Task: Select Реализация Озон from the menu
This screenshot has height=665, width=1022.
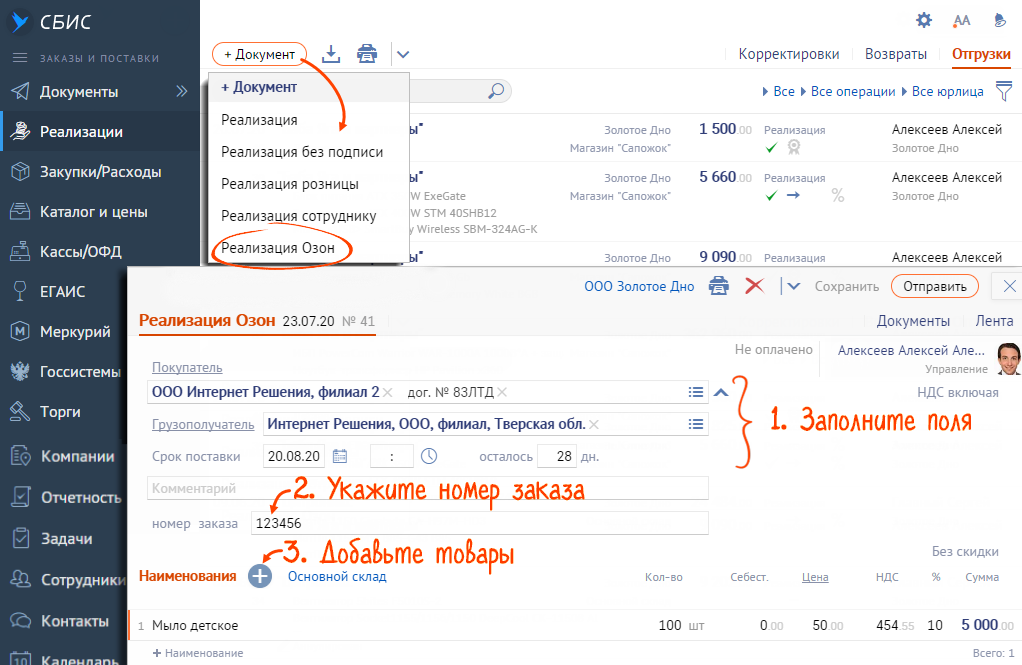Action: (x=285, y=247)
